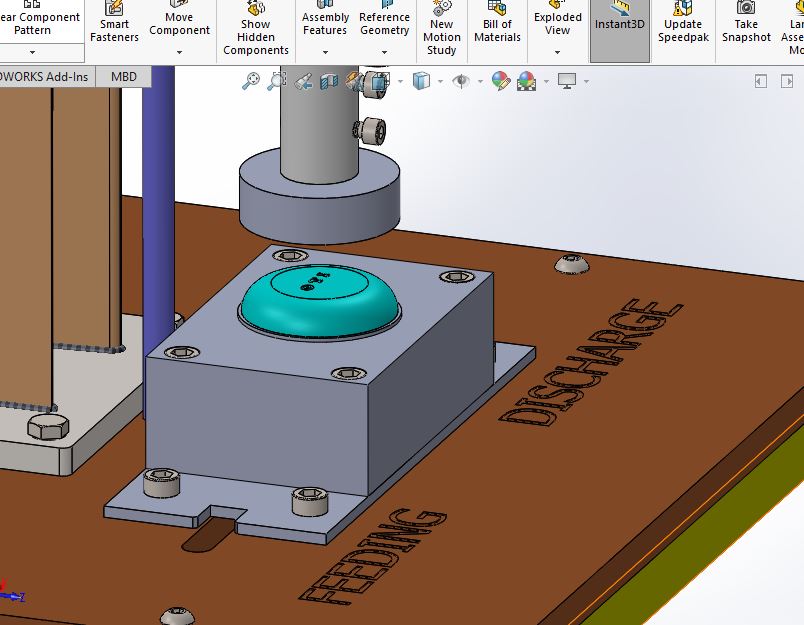Expand View Orientation dropdown arrow
The width and height of the screenshot is (804, 625).
pos(400,81)
